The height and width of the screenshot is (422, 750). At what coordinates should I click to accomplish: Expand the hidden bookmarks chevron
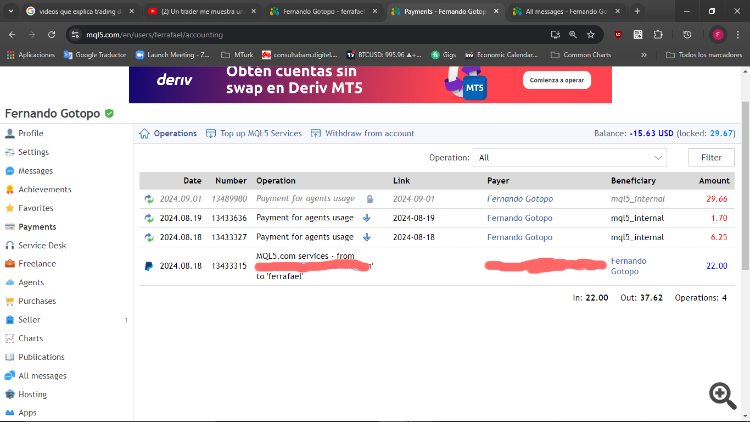point(644,55)
